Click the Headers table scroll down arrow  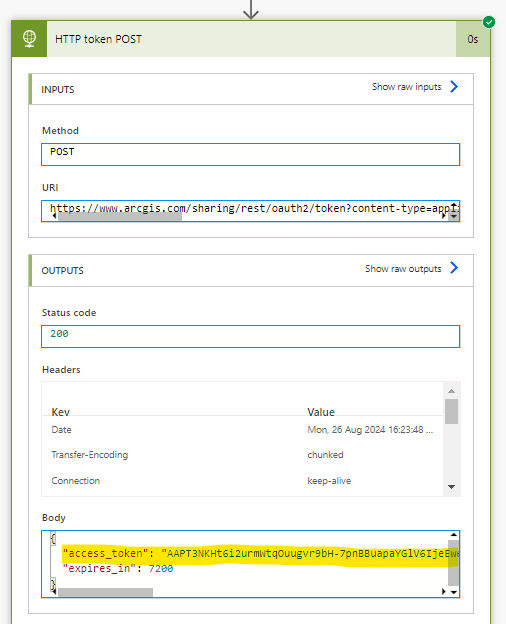pos(451,487)
